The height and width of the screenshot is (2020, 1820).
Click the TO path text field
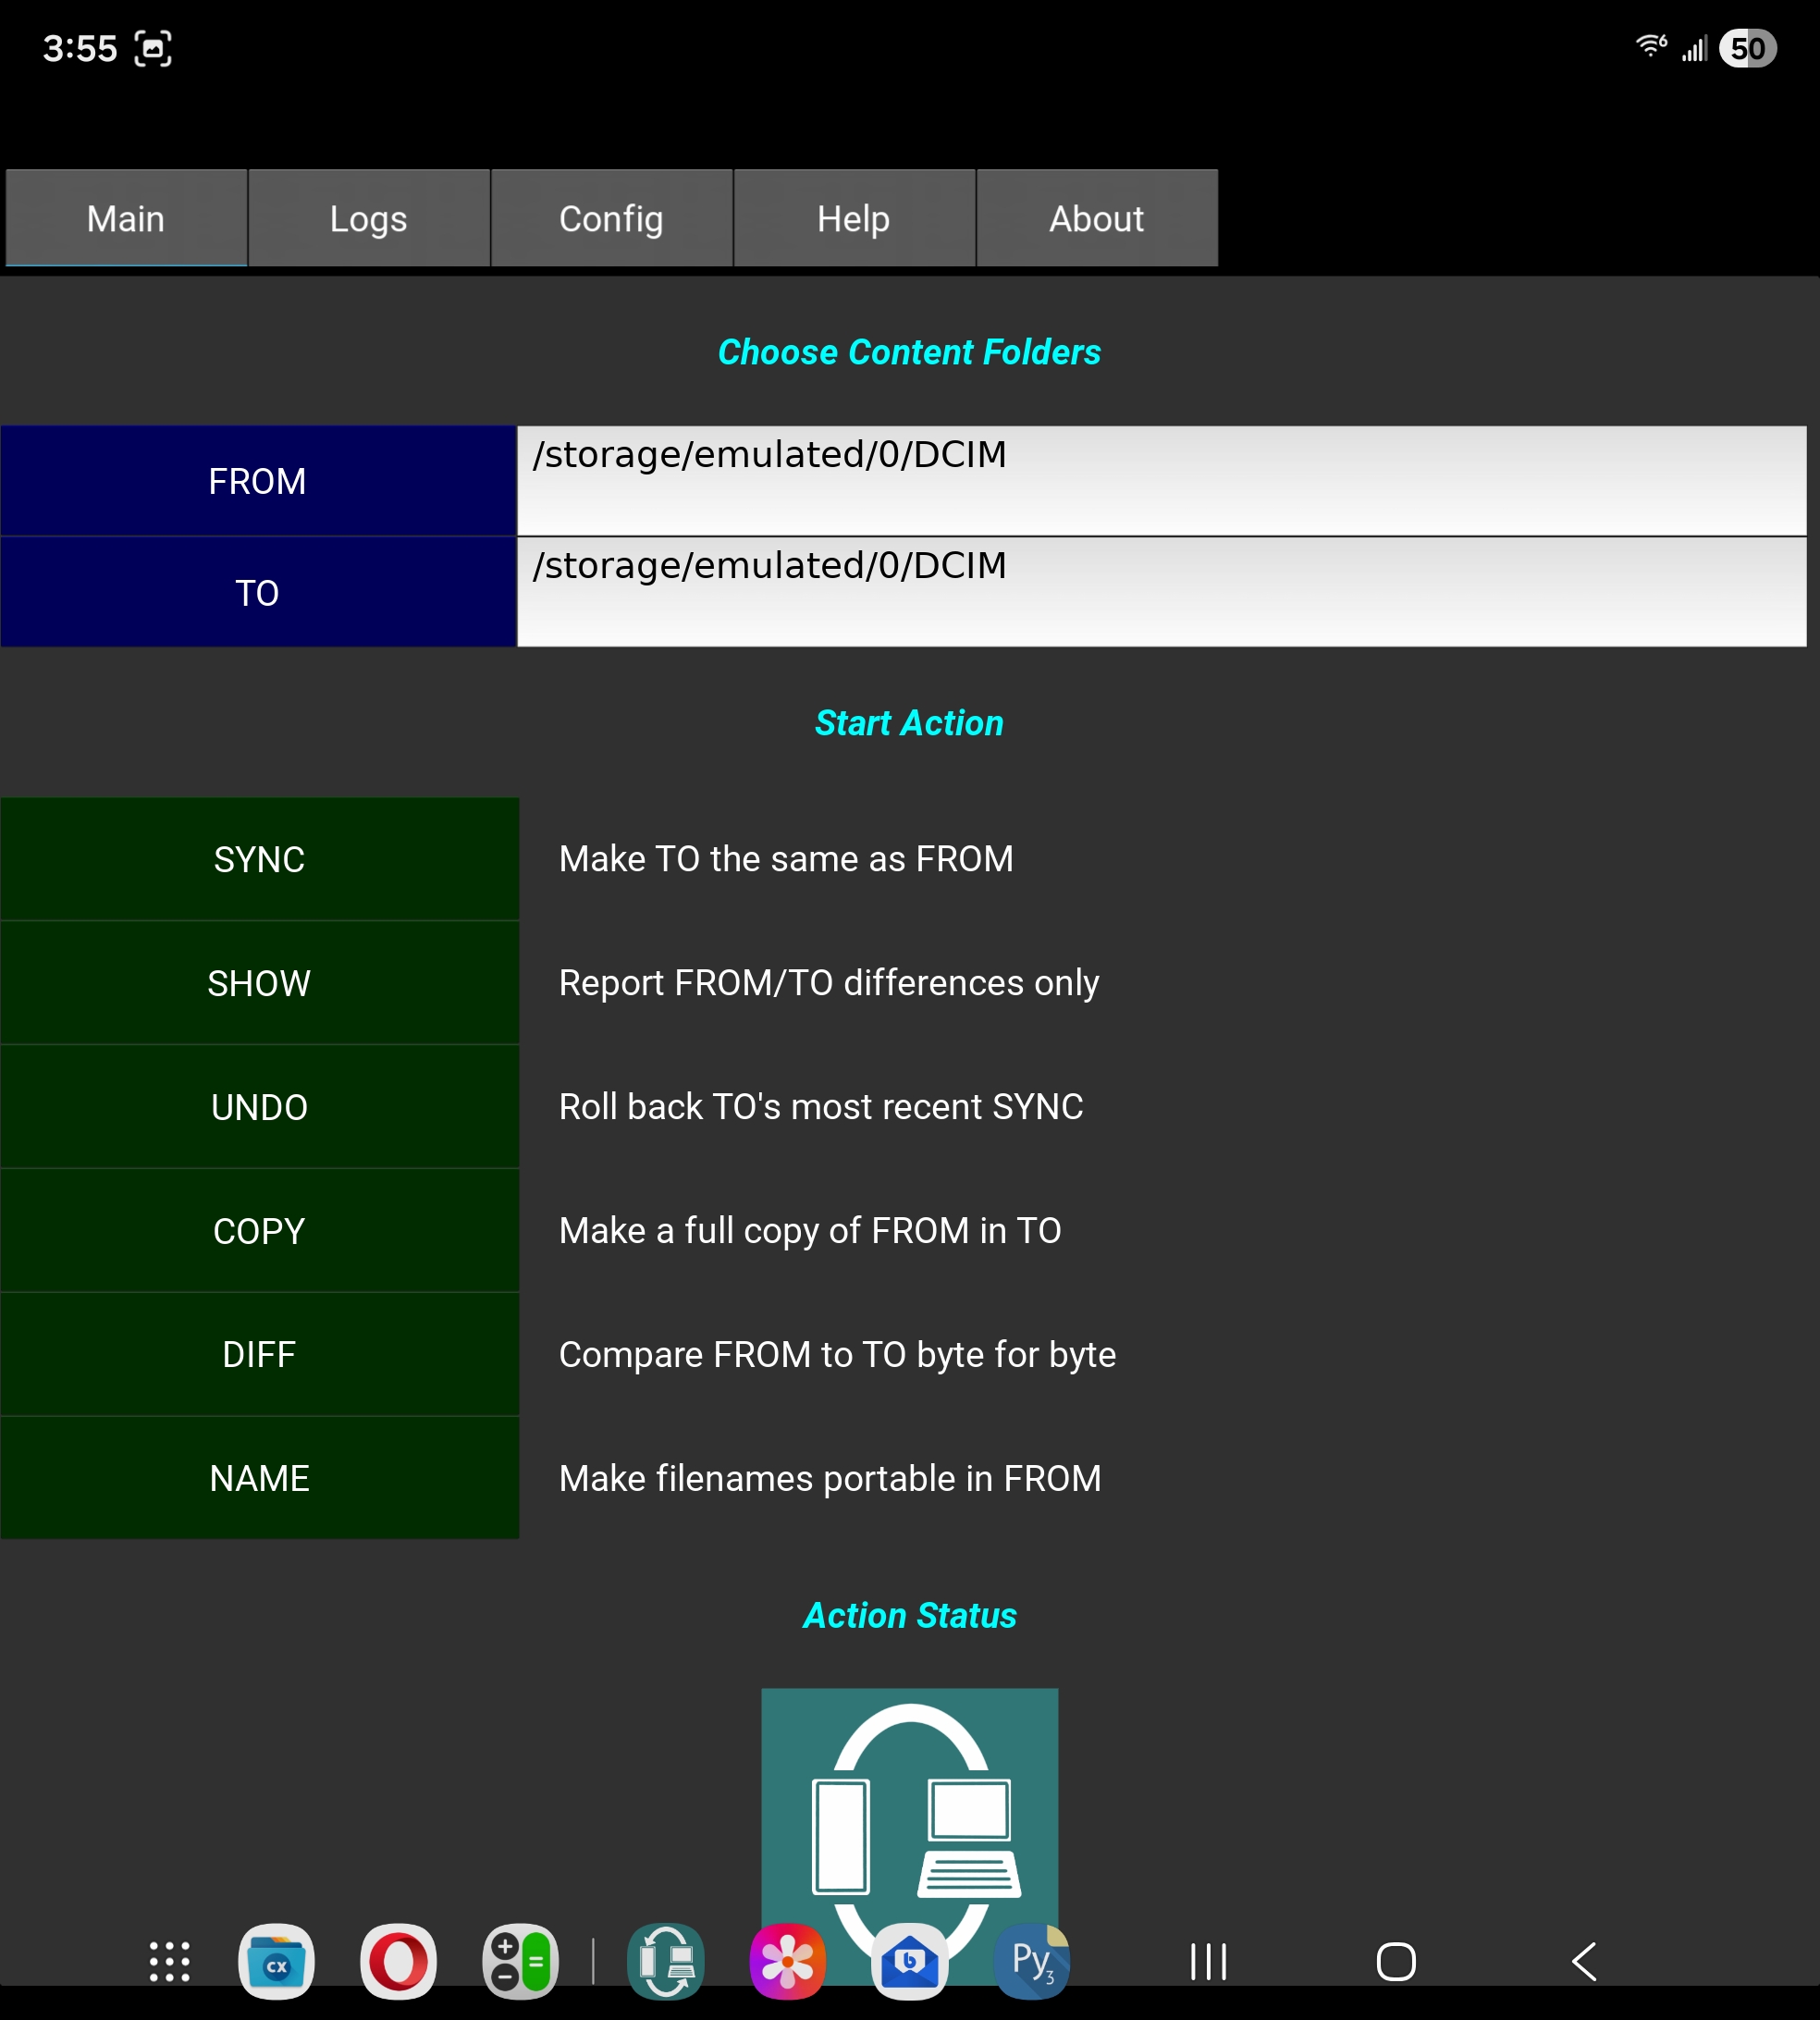click(x=1160, y=592)
